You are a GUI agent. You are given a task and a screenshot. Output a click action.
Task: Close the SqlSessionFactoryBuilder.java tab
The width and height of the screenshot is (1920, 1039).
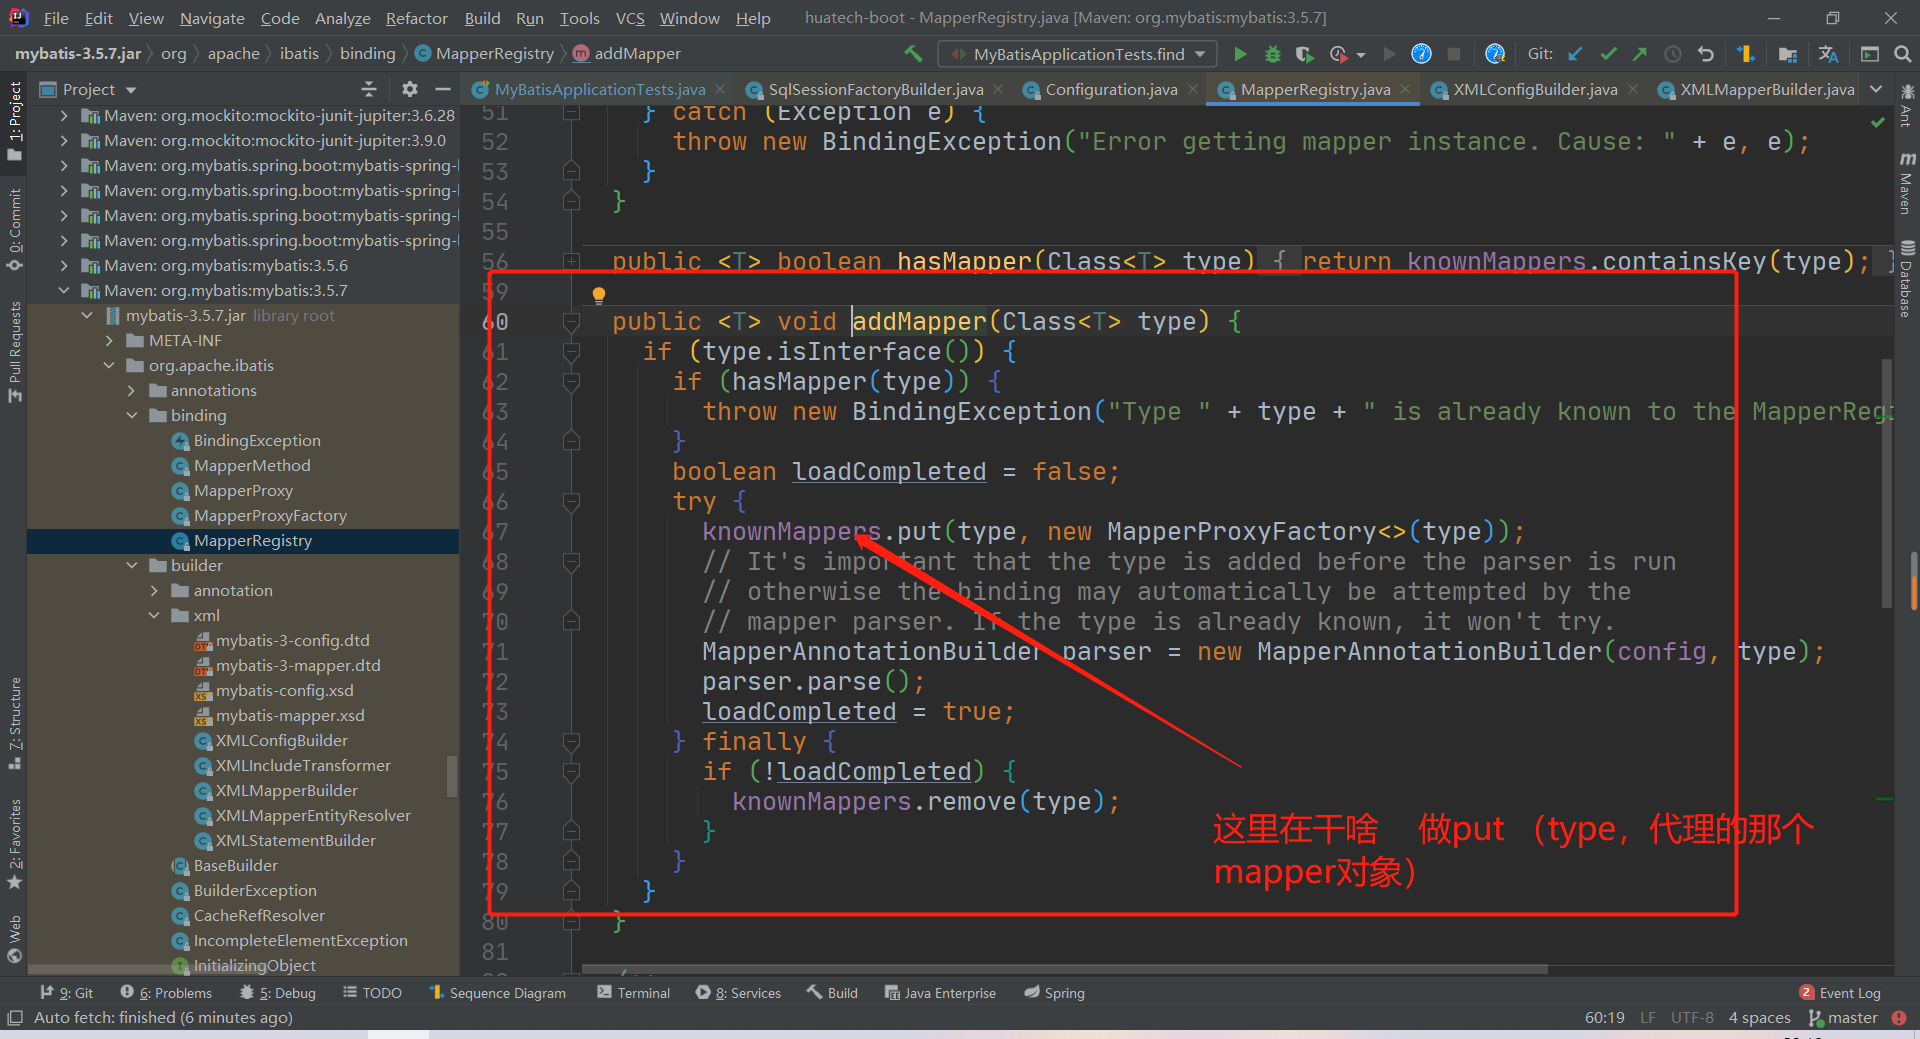pos(998,89)
